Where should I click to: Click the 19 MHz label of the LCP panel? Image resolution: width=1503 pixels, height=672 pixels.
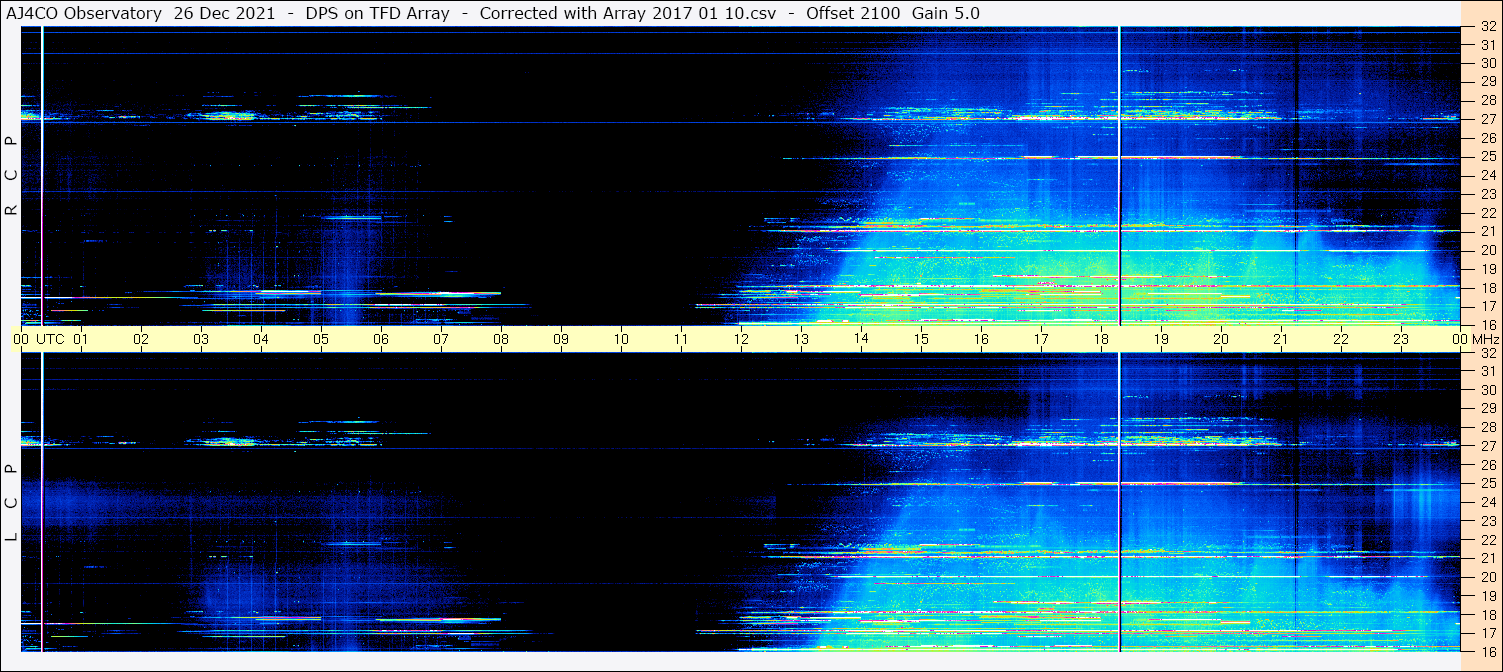[1487, 596]
